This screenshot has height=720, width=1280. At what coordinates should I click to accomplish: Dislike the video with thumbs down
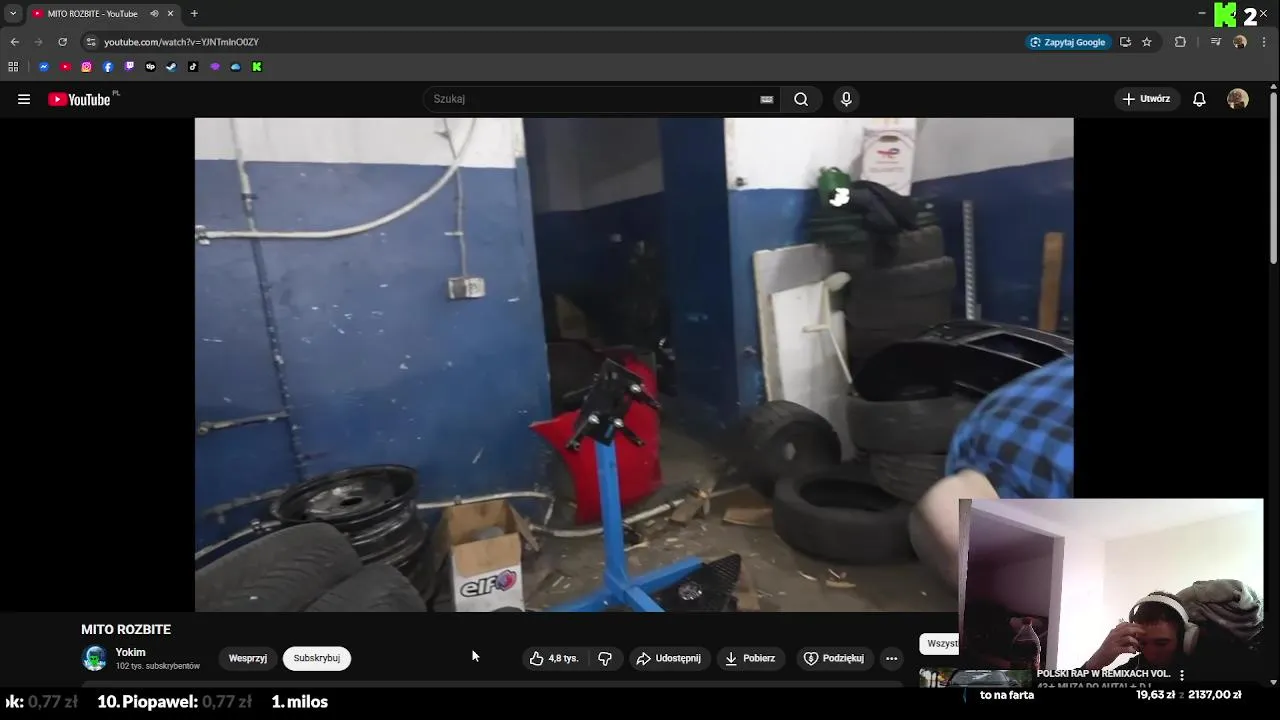point(605,658)
